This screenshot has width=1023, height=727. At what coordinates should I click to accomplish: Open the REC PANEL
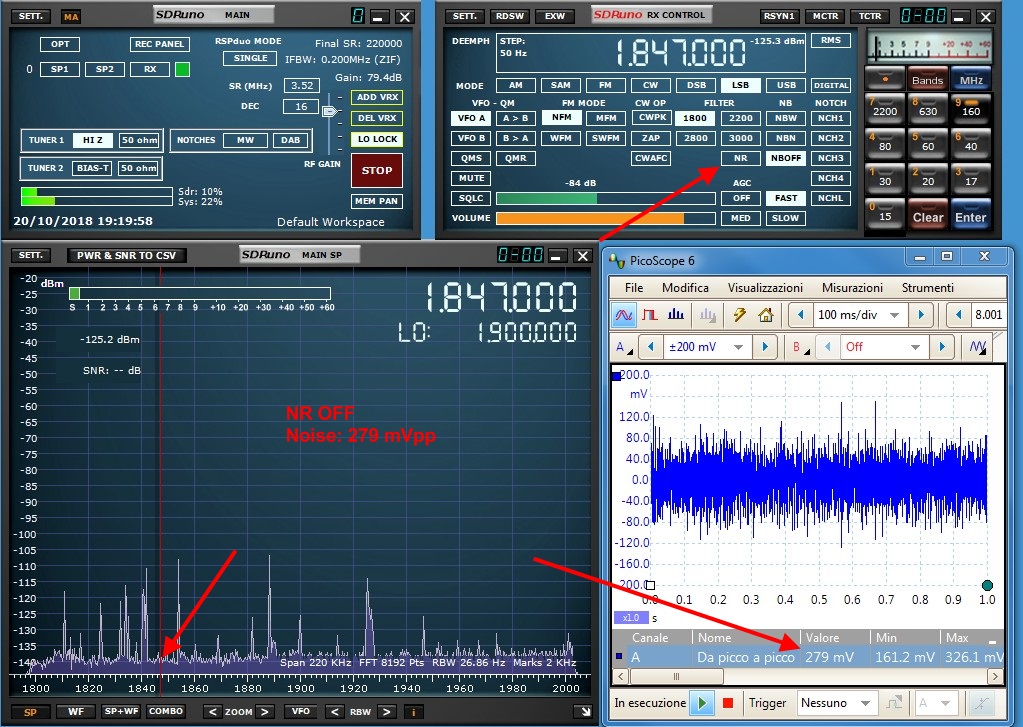(x=160, y=44)
